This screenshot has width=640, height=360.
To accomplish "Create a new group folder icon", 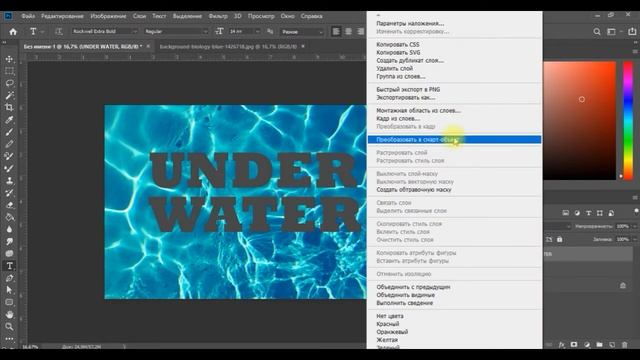I will [599, 345].
